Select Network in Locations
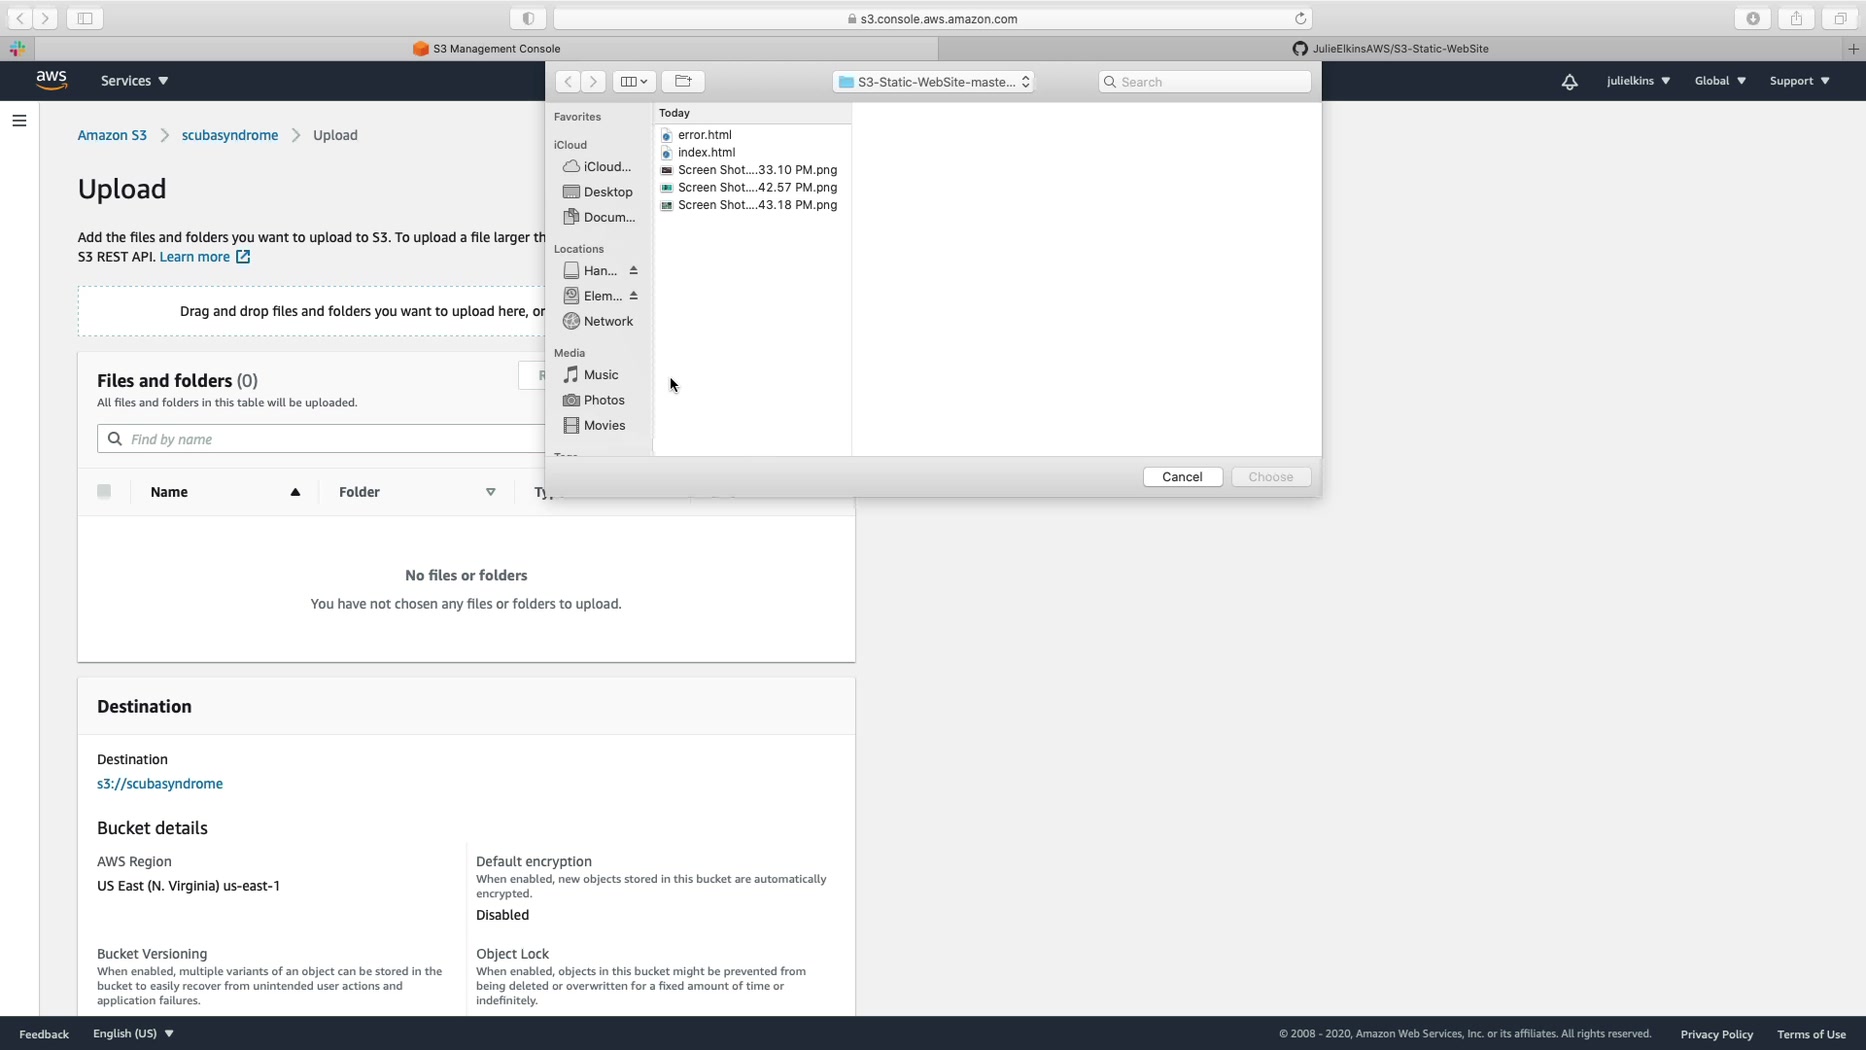 click(597, 321)
